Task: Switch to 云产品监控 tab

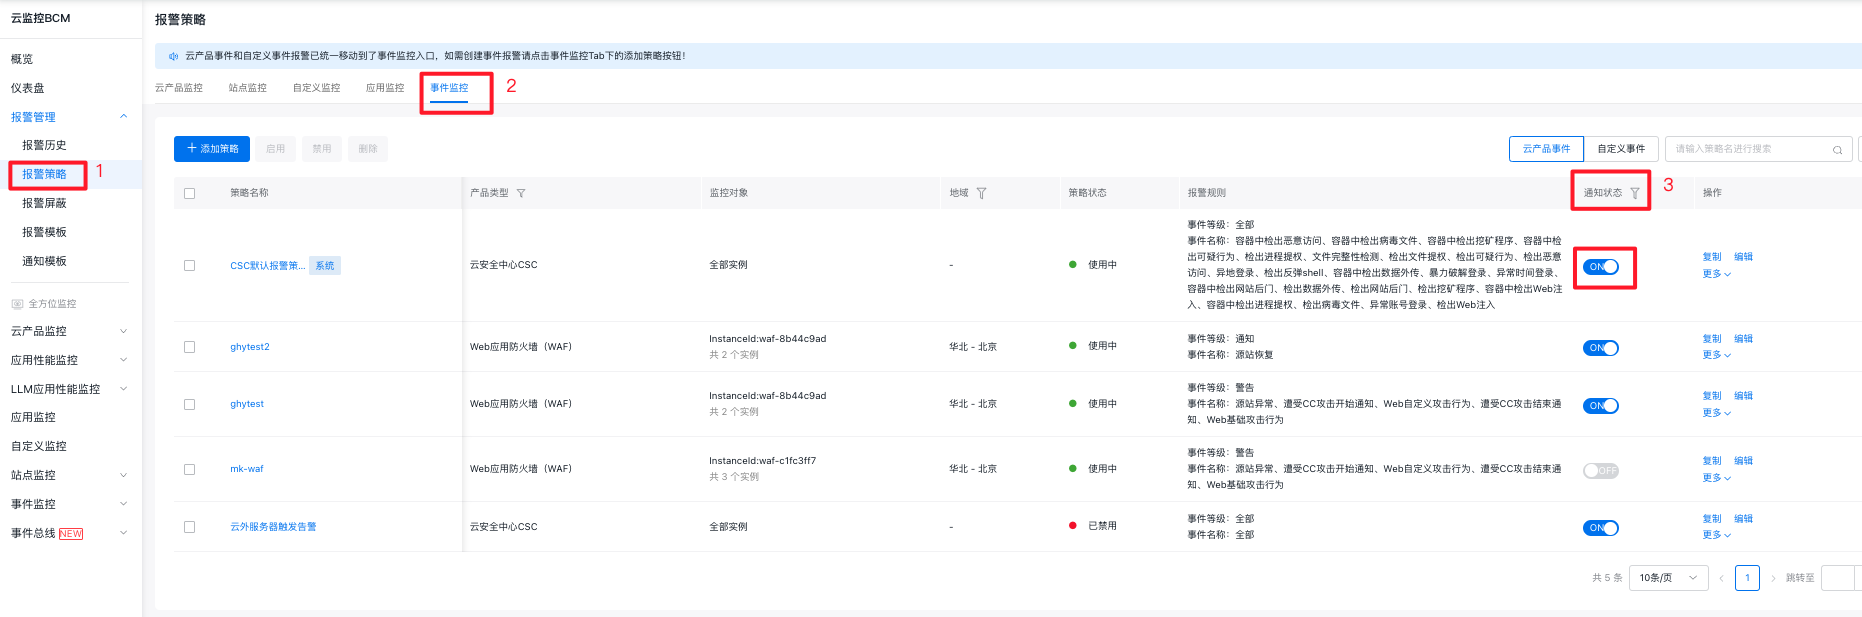Action: pyautogui.click(x=179, y=88)
